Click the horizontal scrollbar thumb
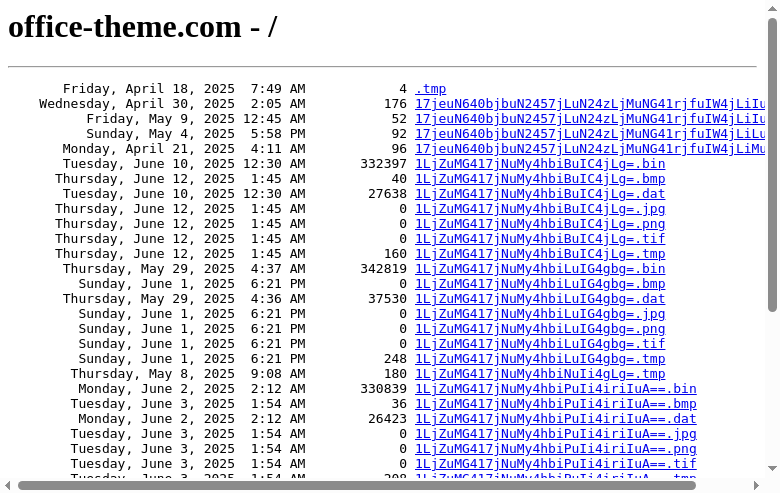Viewport: 780px width, 493px height. tap(357, 485)
